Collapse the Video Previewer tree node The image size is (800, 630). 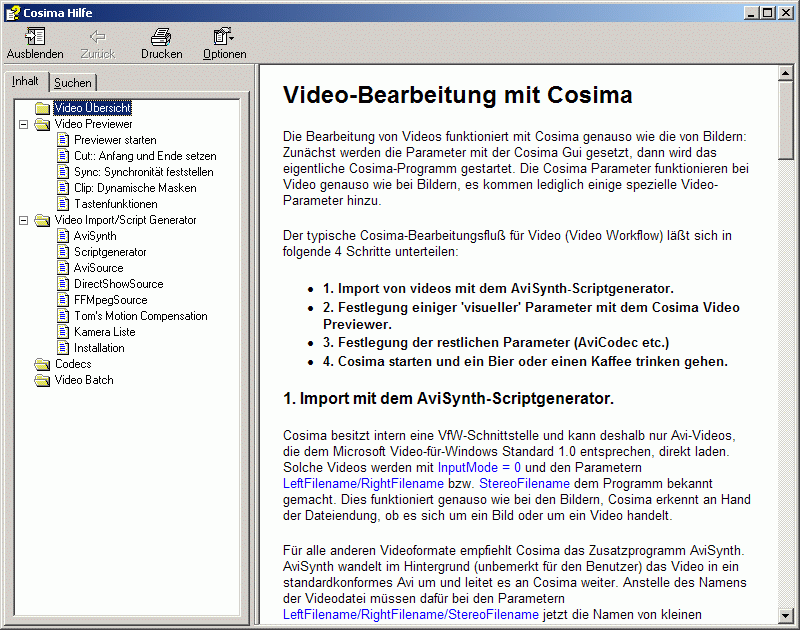pos(23,124)
